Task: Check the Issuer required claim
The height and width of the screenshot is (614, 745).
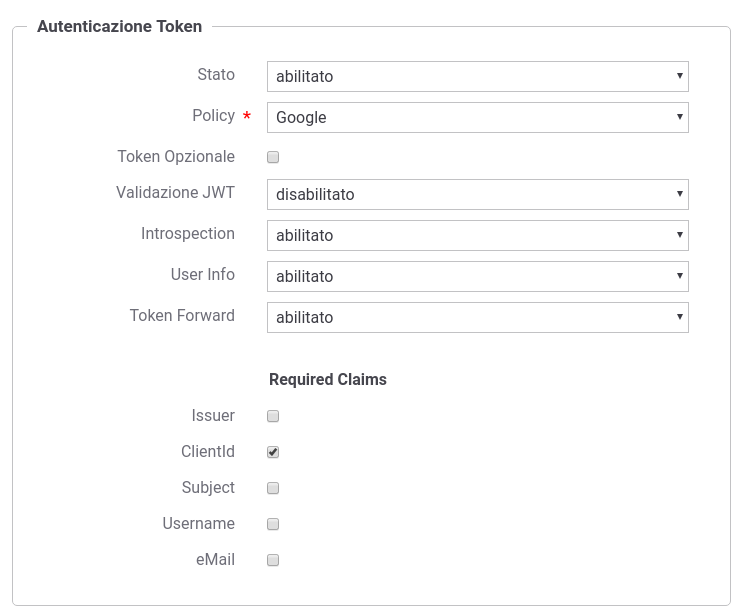Action: click(273, 416)
